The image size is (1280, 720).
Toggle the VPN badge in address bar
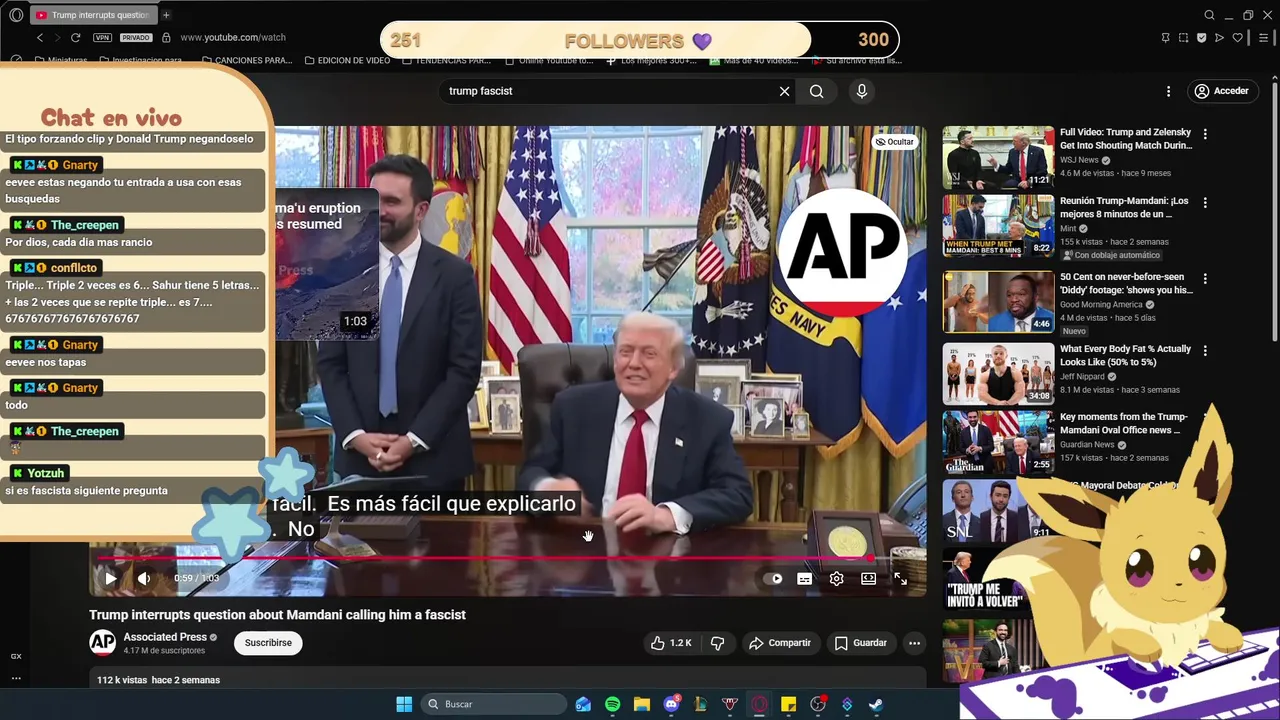tap(102, 37)
